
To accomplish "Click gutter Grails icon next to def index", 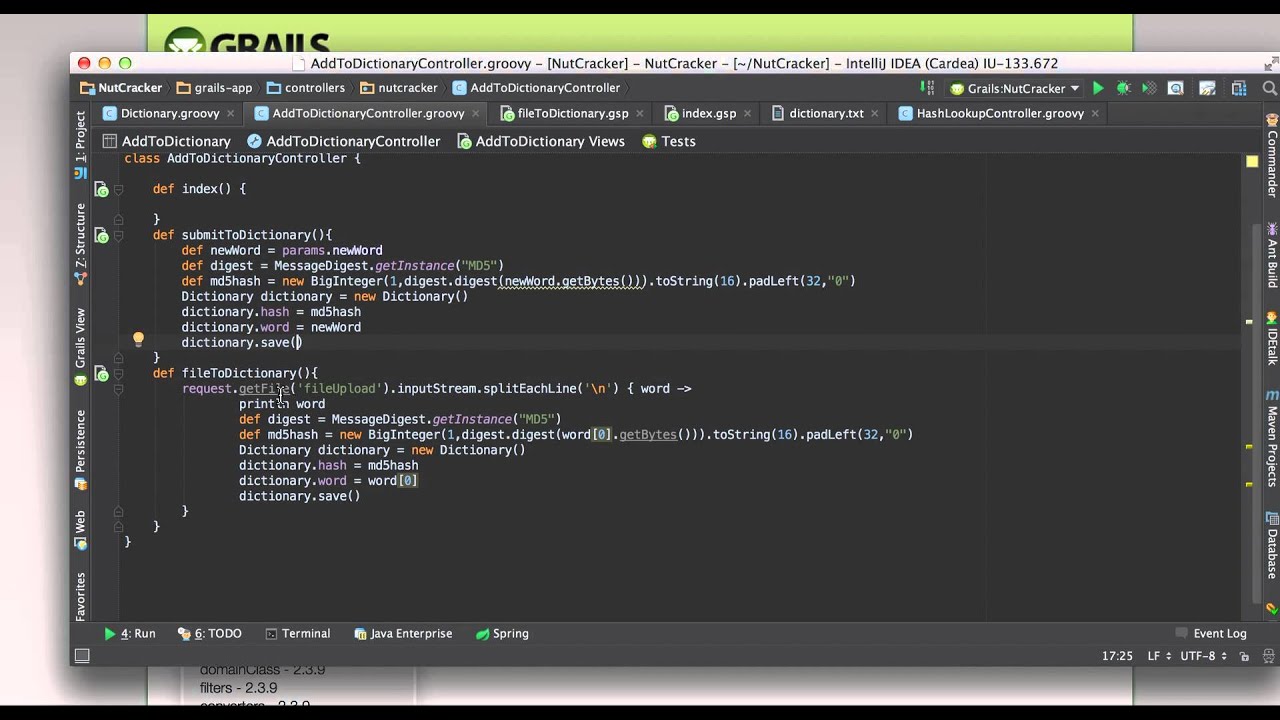I will pos(102,189).
